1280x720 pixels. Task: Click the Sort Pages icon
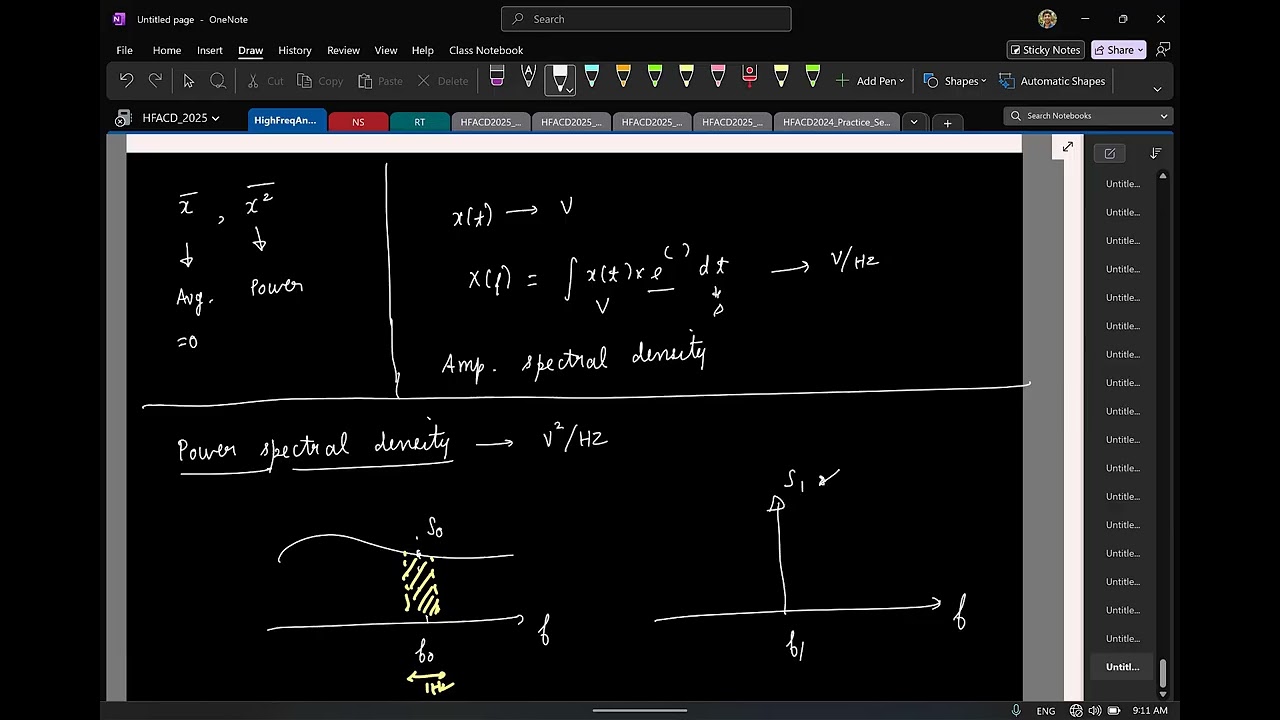(1156, 153)
